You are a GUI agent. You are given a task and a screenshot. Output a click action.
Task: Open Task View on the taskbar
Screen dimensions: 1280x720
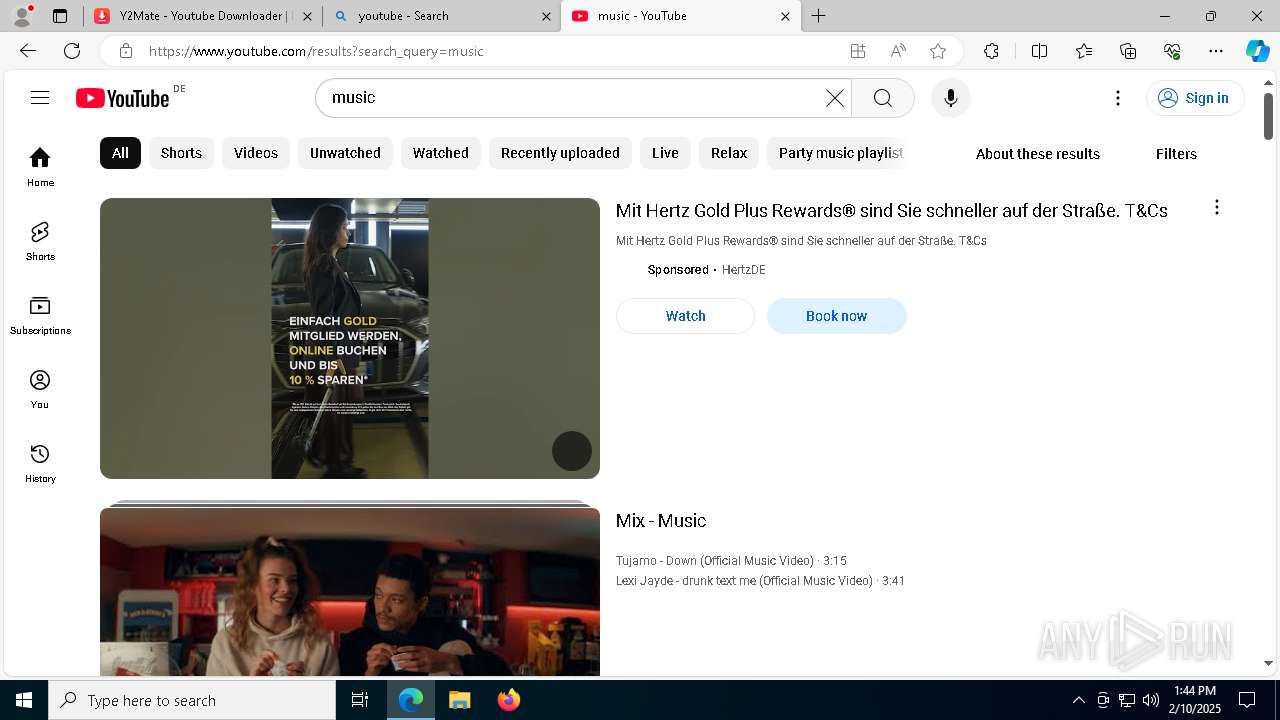click(x=360, y=700)
